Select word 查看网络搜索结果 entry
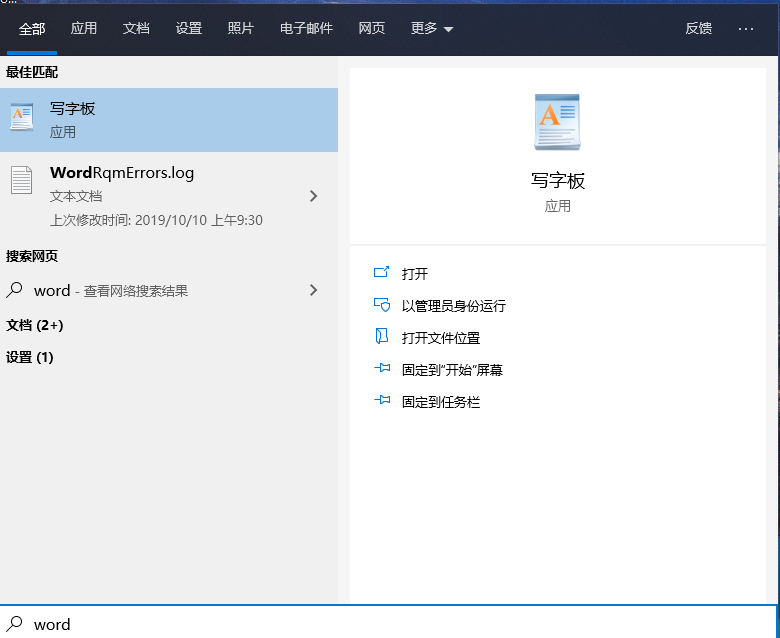The height and width of the screenshot is (638, 780). [x=169, y=290]
